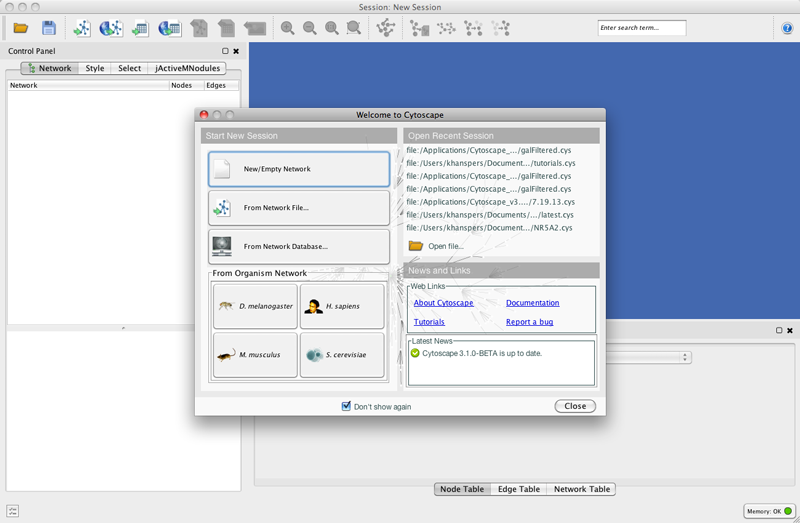Switch to the Style tab
This screenshot has height=523, width=800.
click(94, 68)
